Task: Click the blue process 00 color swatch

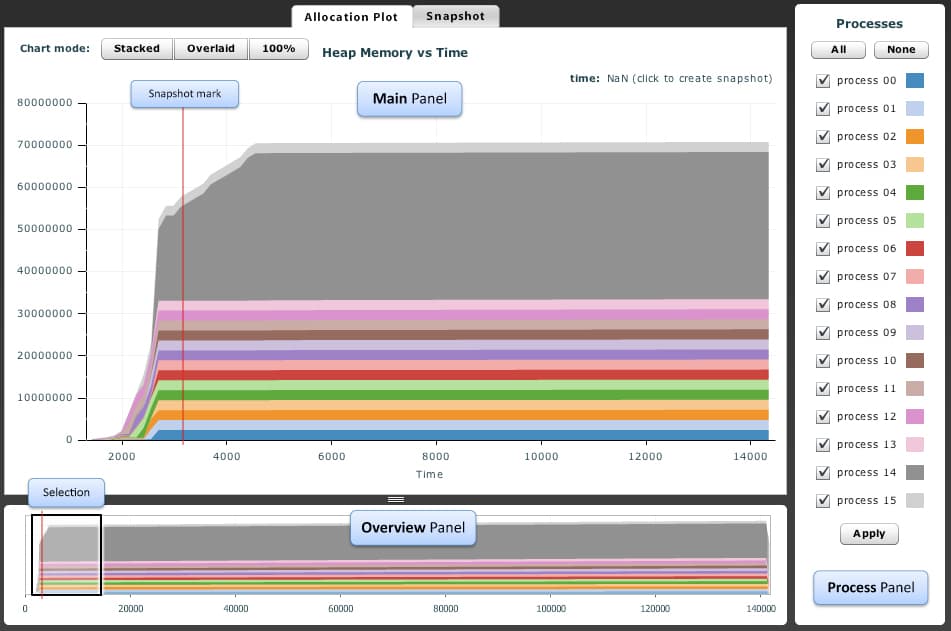Action: [x=914, y=81]
